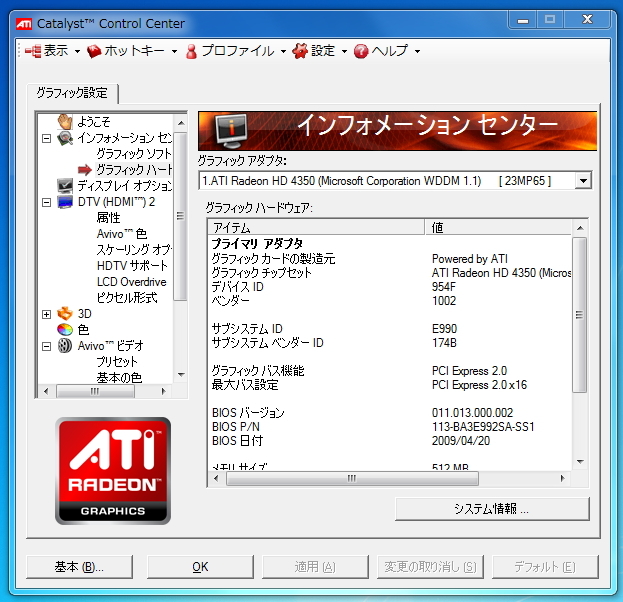Click the 変更の取り消し (S) button
Image resolution: width=623 pixels, height=602 pixels.
430,567
